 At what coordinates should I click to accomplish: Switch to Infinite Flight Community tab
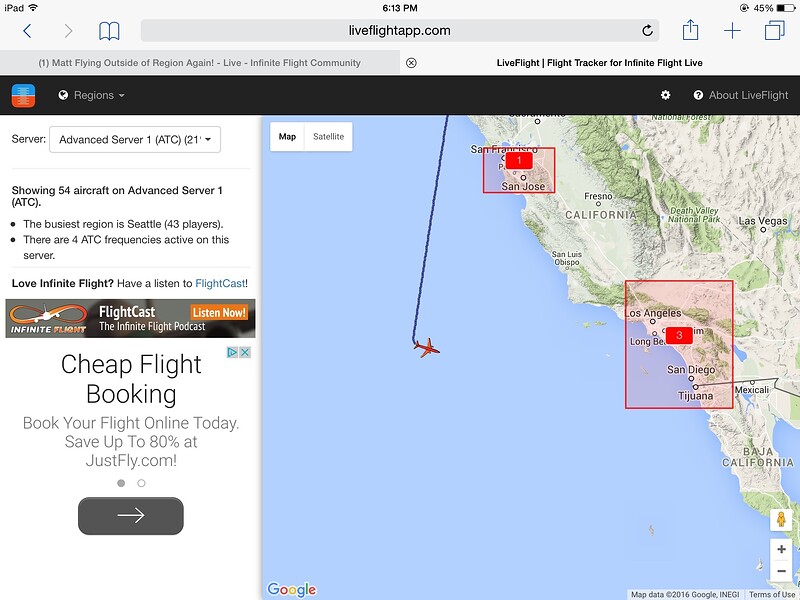coord(199,63)
